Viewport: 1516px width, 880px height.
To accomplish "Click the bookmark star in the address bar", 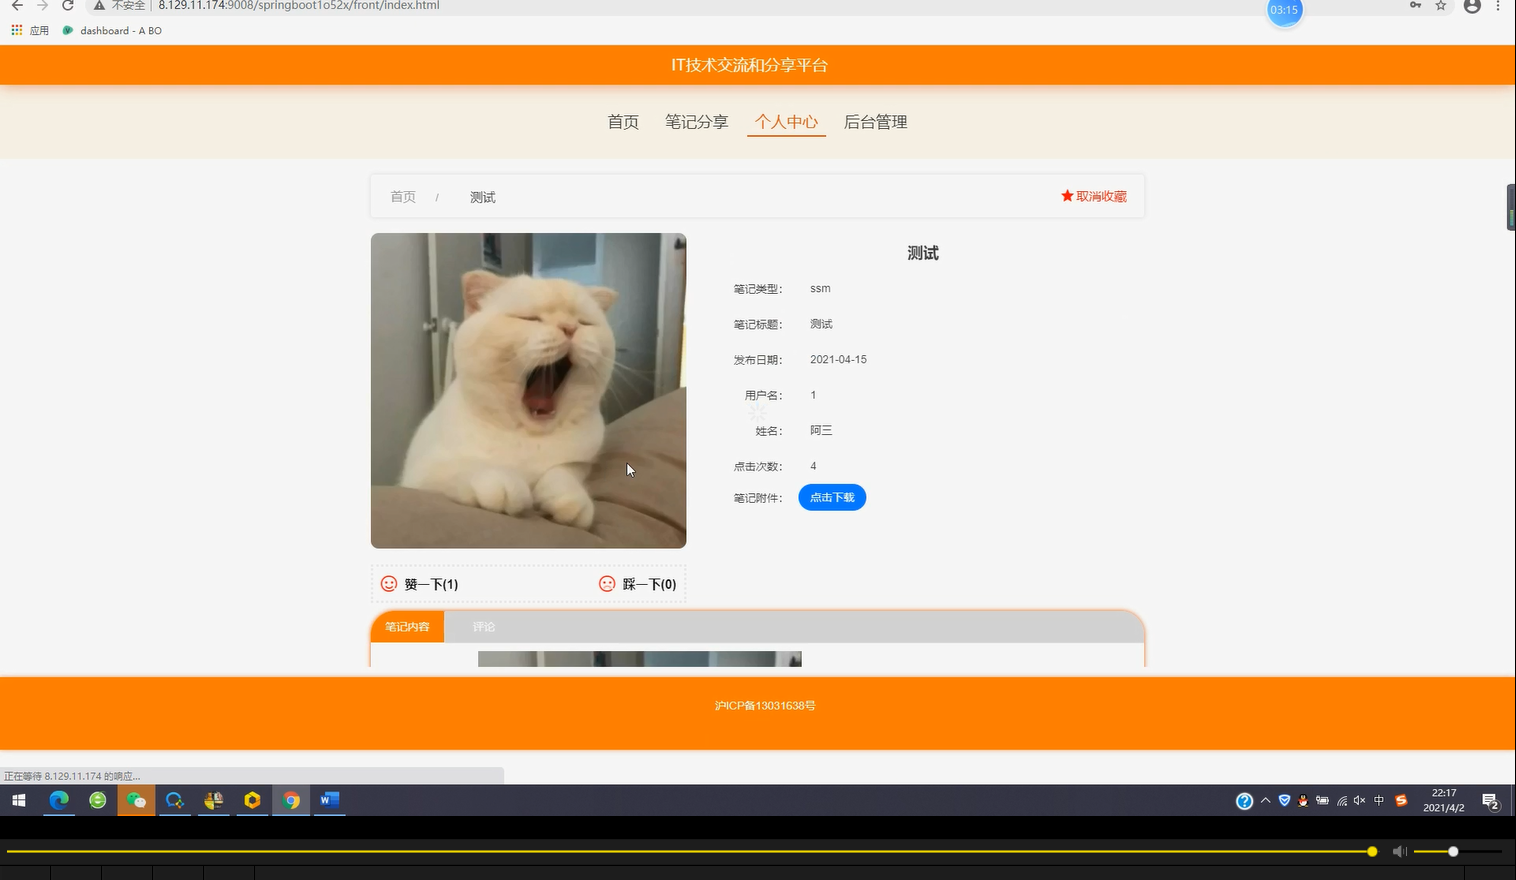I will pos(1440,6).
